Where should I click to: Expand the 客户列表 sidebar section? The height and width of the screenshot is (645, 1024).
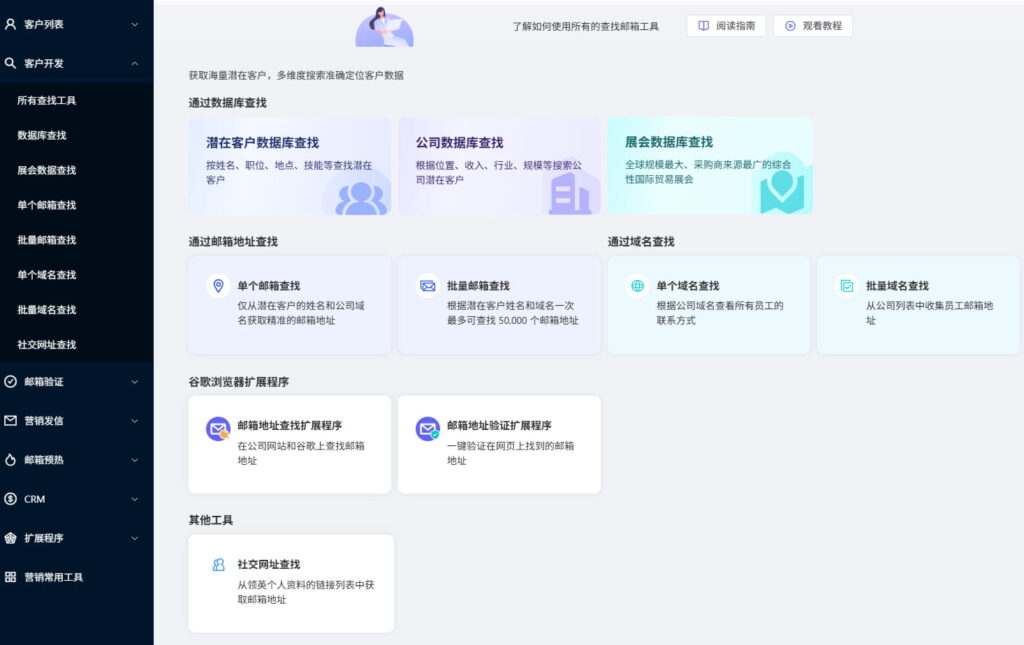(x=75, y=22)
